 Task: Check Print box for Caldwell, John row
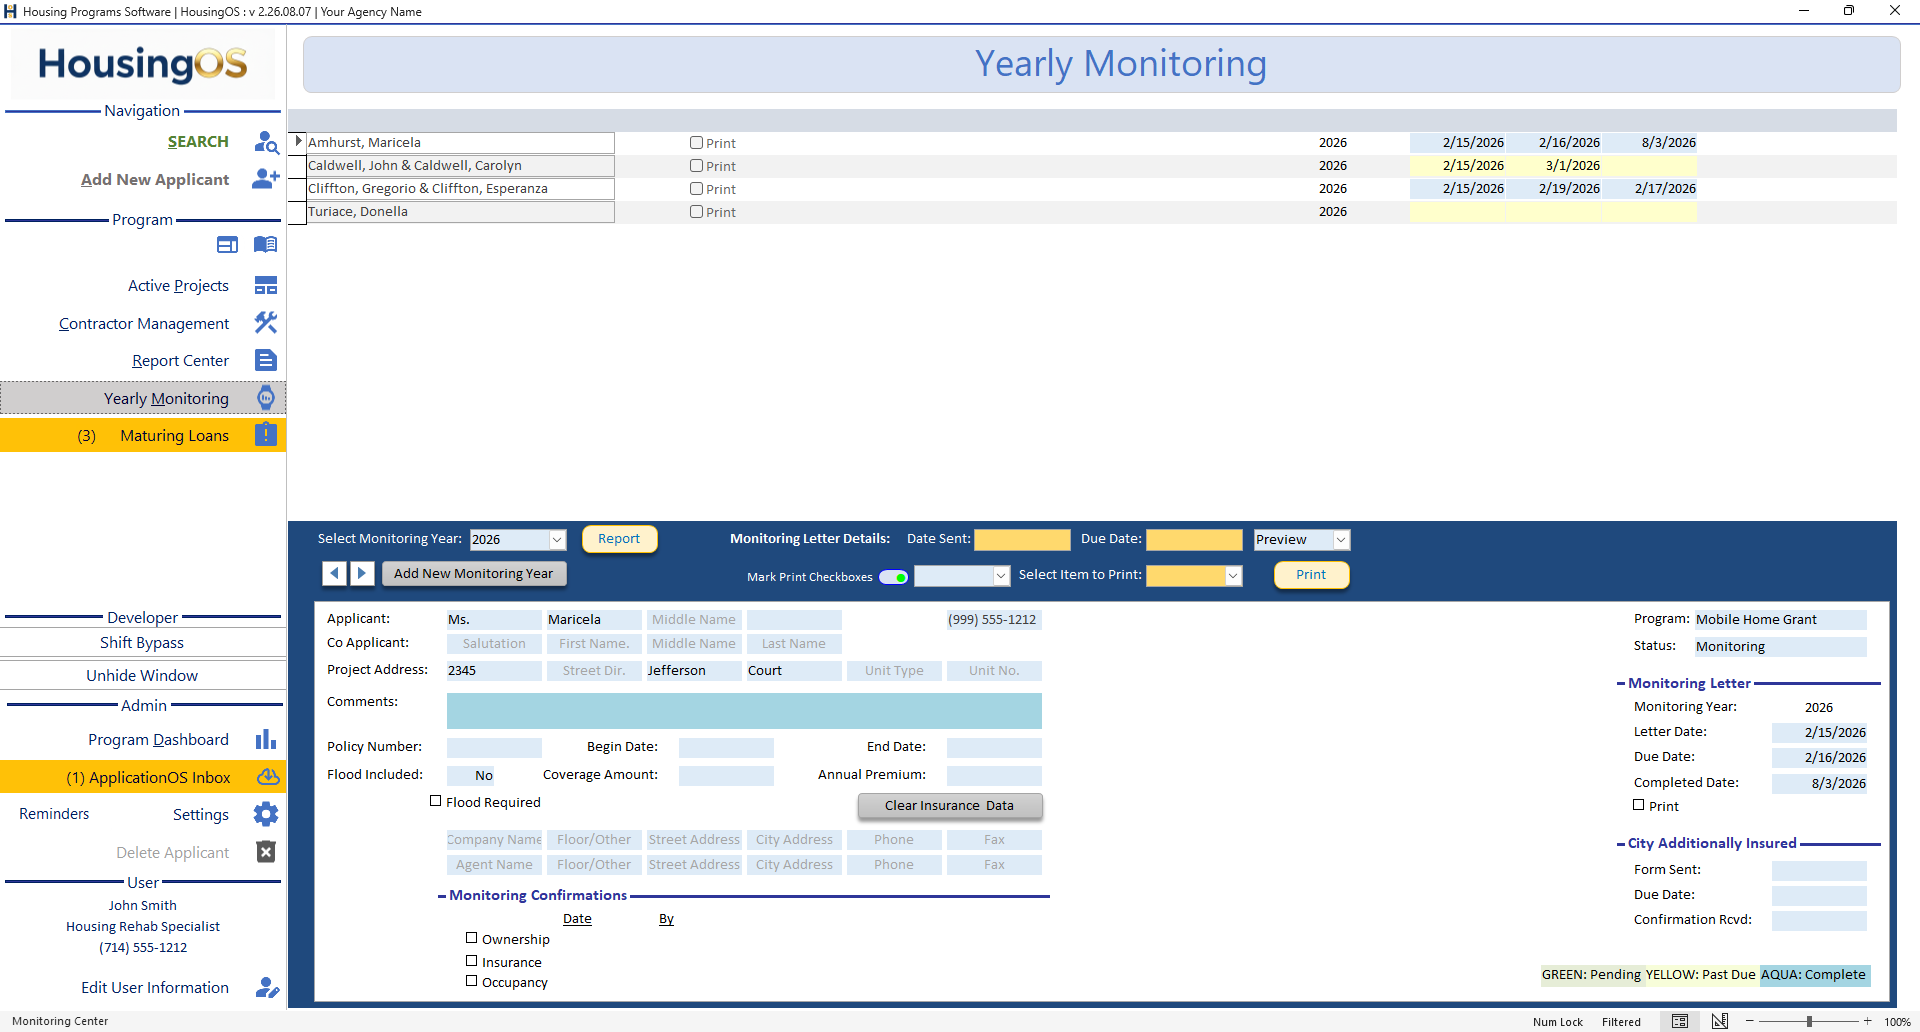(696, 166)
